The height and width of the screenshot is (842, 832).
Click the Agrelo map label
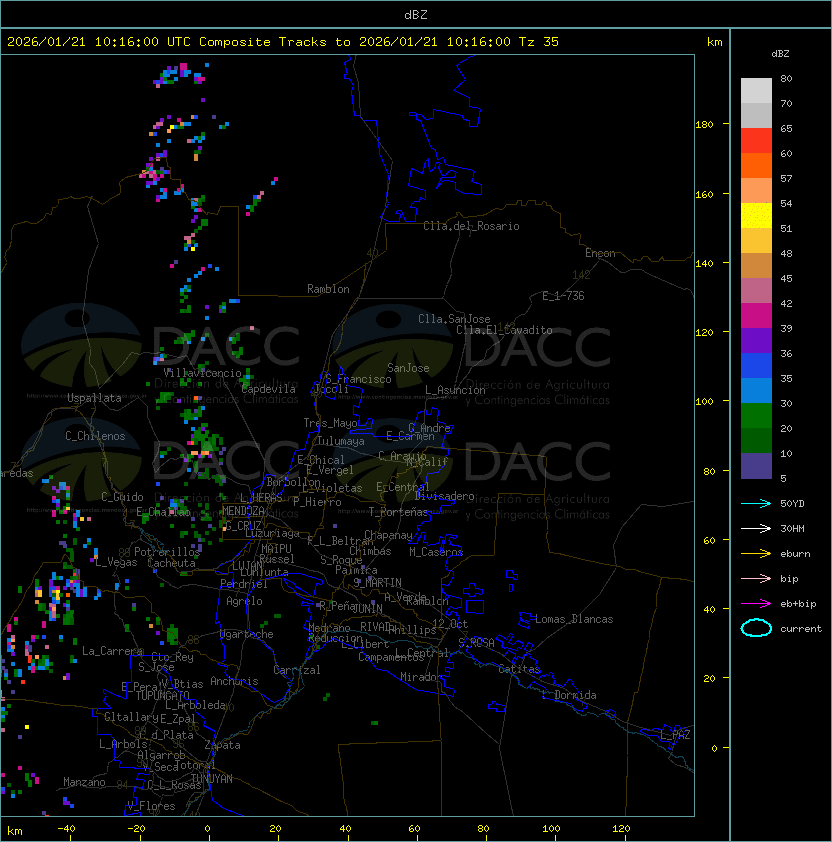pyautogui.click(x=244, y=601)
